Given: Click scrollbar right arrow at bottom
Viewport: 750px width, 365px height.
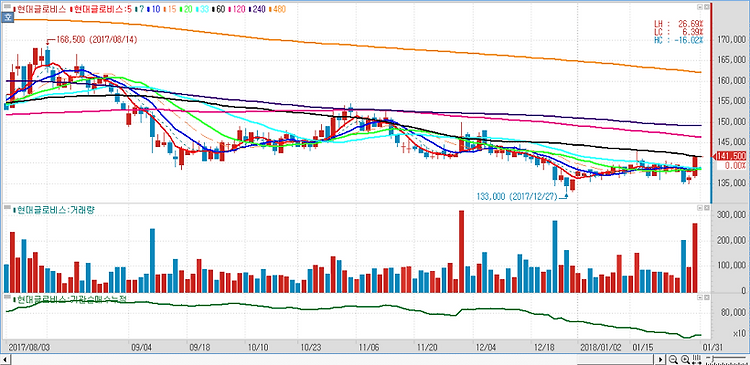Looking at the screenshot, I should click(661, 359).
